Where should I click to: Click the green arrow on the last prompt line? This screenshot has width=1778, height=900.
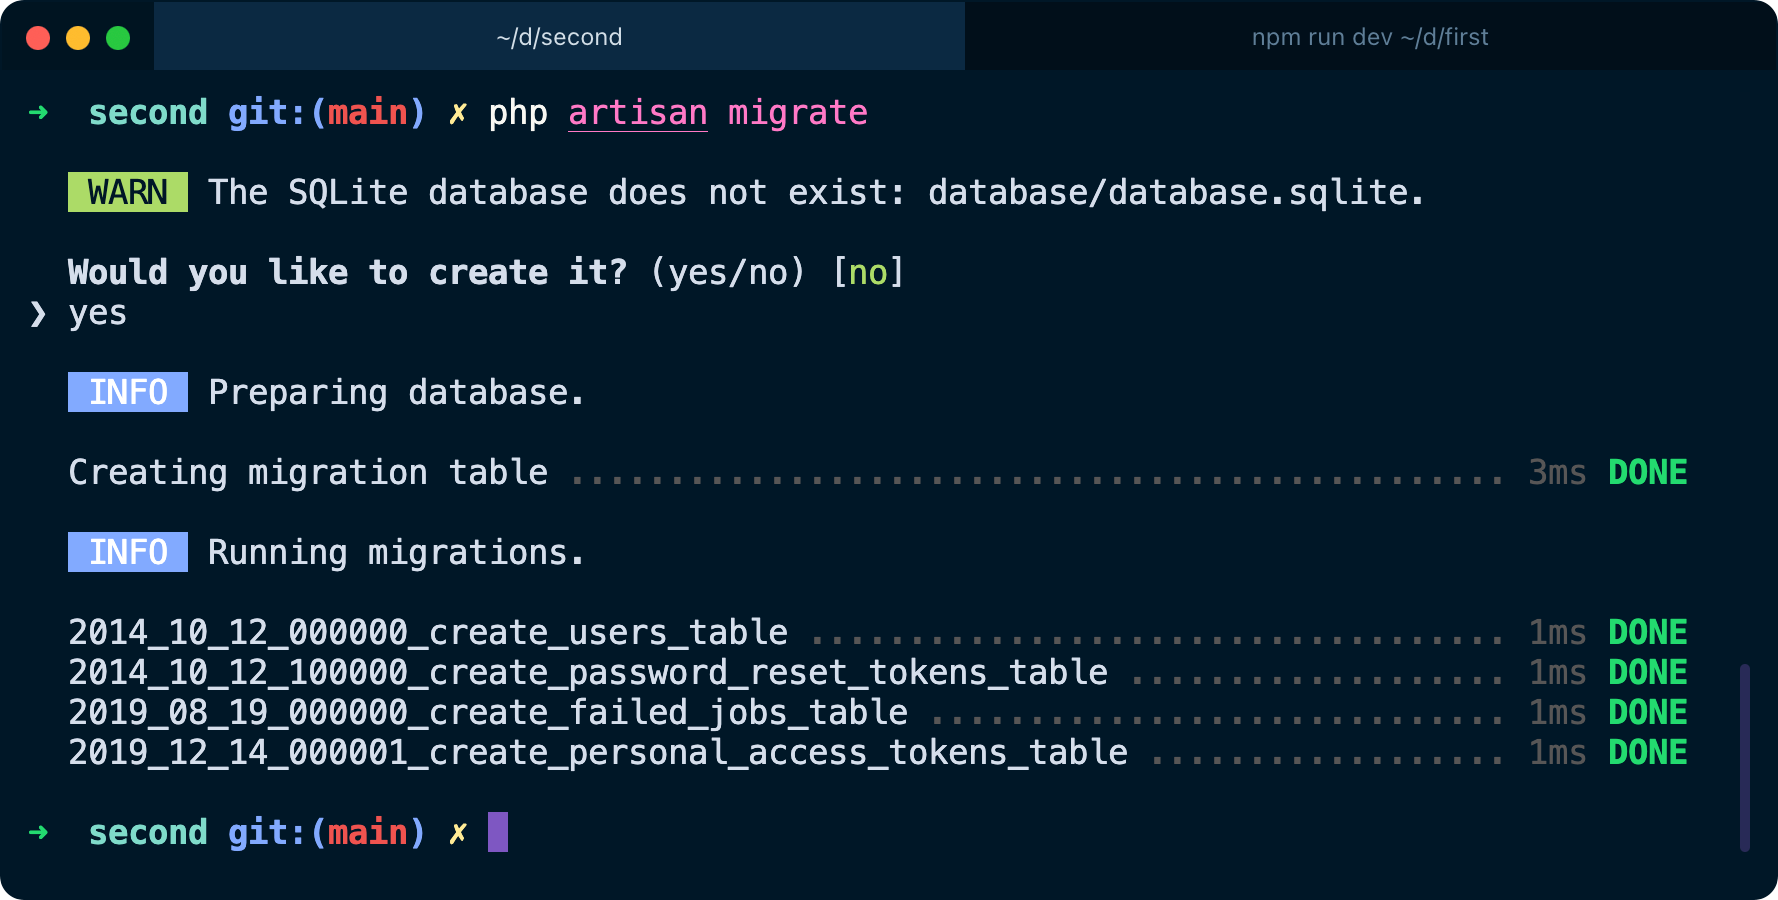[x=38, y=832]
